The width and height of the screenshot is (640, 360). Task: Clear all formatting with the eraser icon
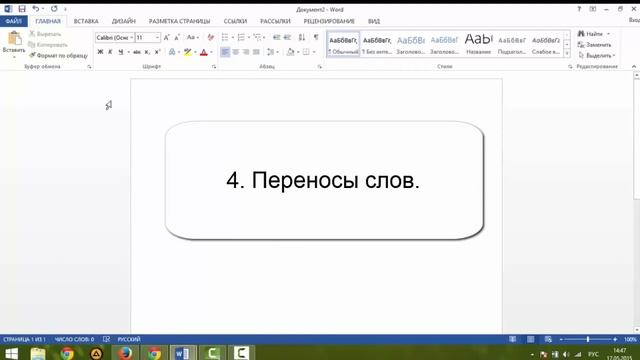coord(211,38)
